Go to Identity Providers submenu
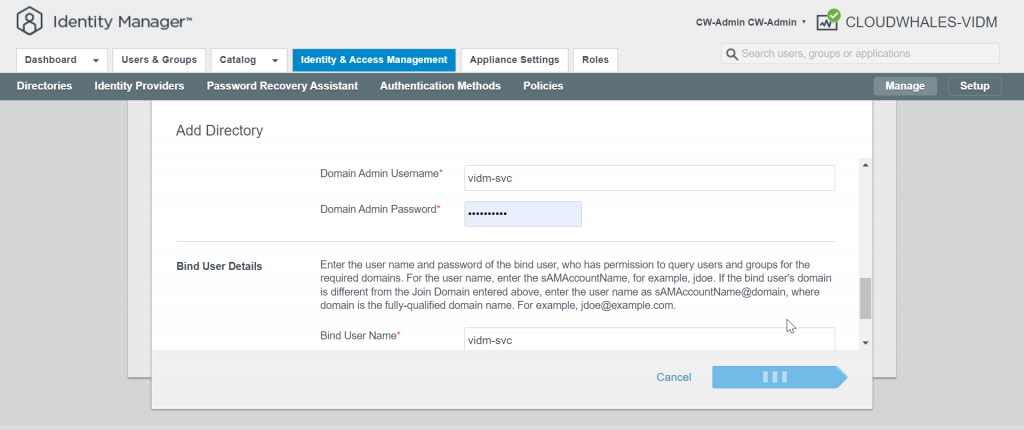 (x=139, y=86)
